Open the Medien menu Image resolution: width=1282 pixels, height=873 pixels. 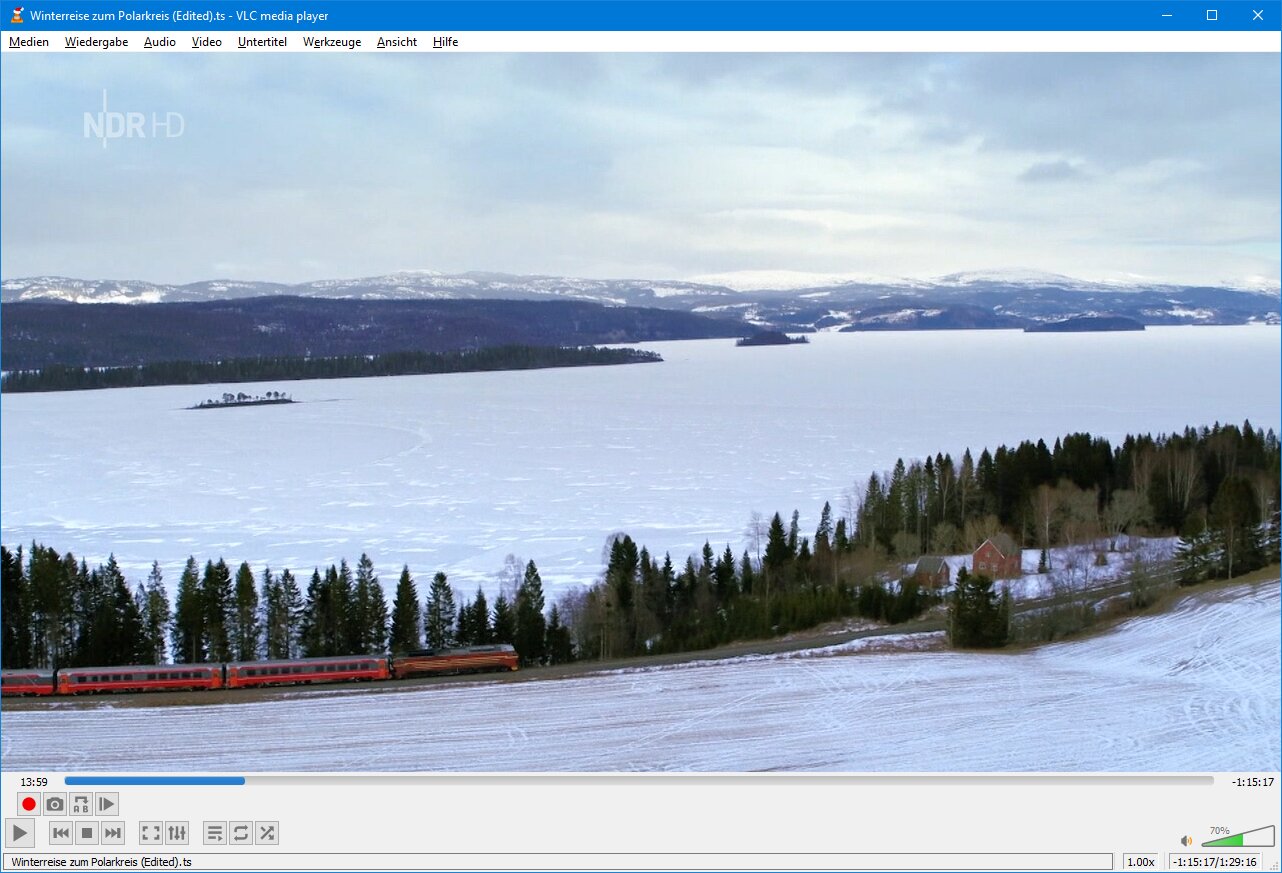tap(29, 42)
